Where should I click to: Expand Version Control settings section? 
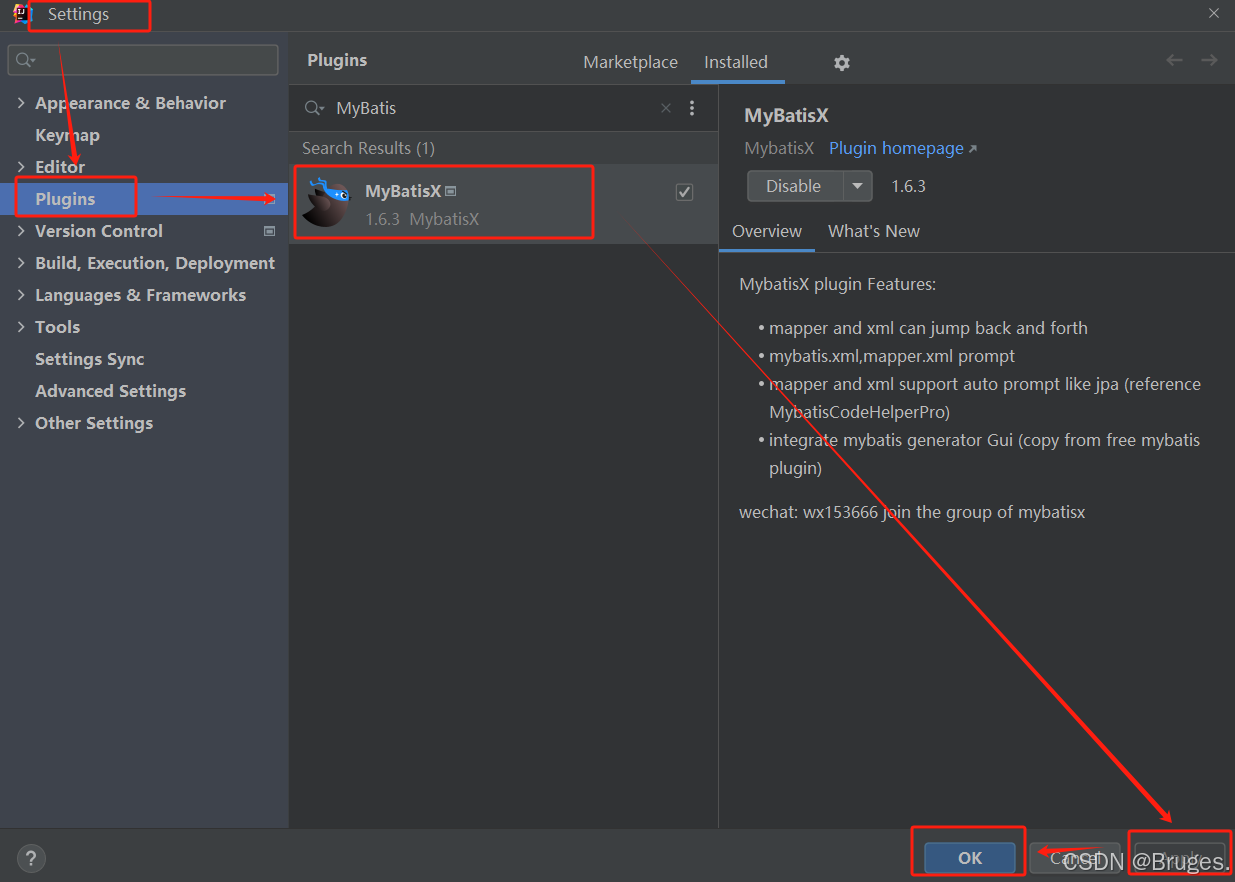coord(21,231)
